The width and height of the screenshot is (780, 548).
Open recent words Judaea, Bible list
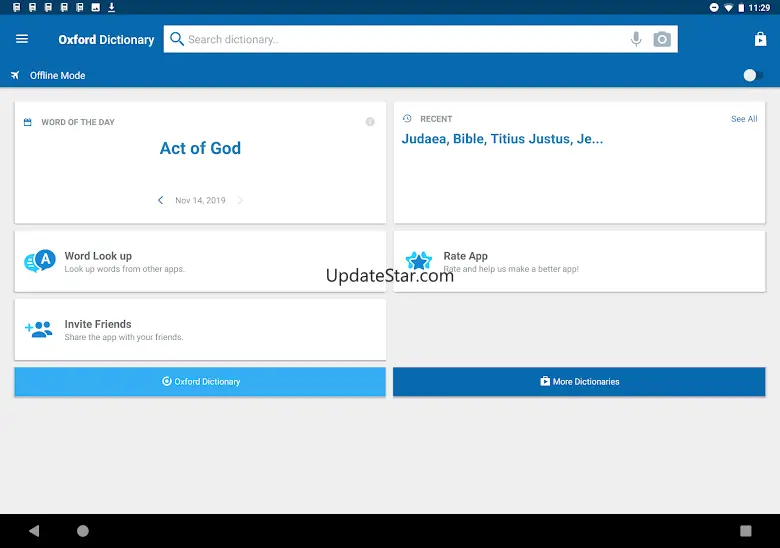[502, 139]
